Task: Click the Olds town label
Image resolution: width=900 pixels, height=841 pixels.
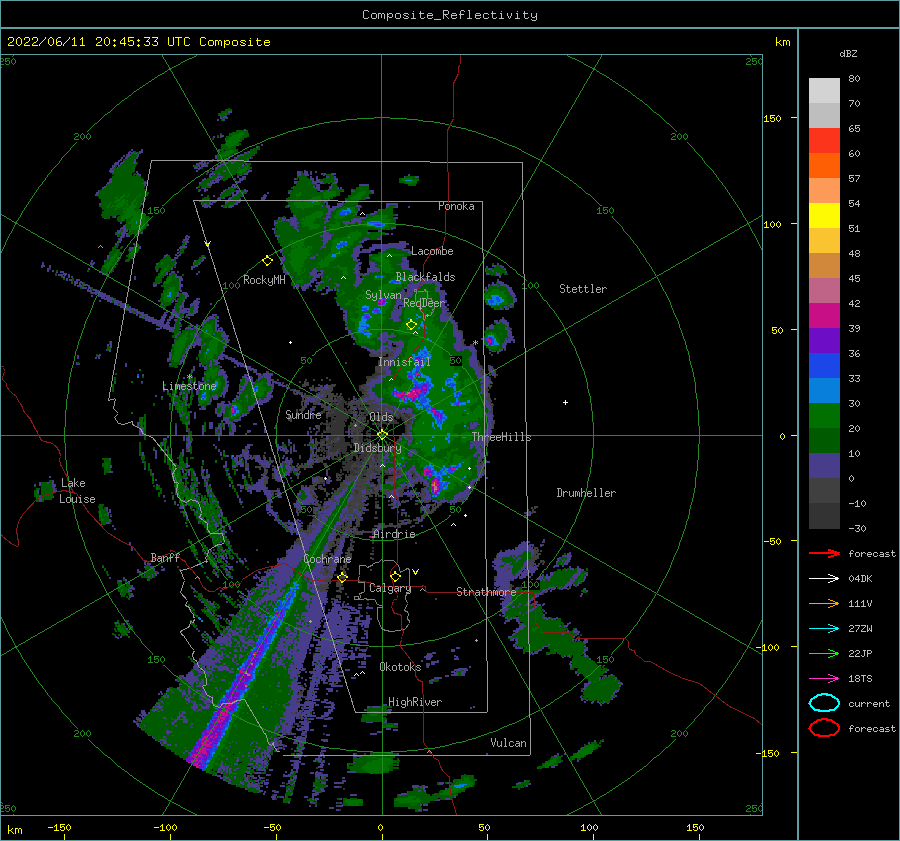Action: point(381,417)
